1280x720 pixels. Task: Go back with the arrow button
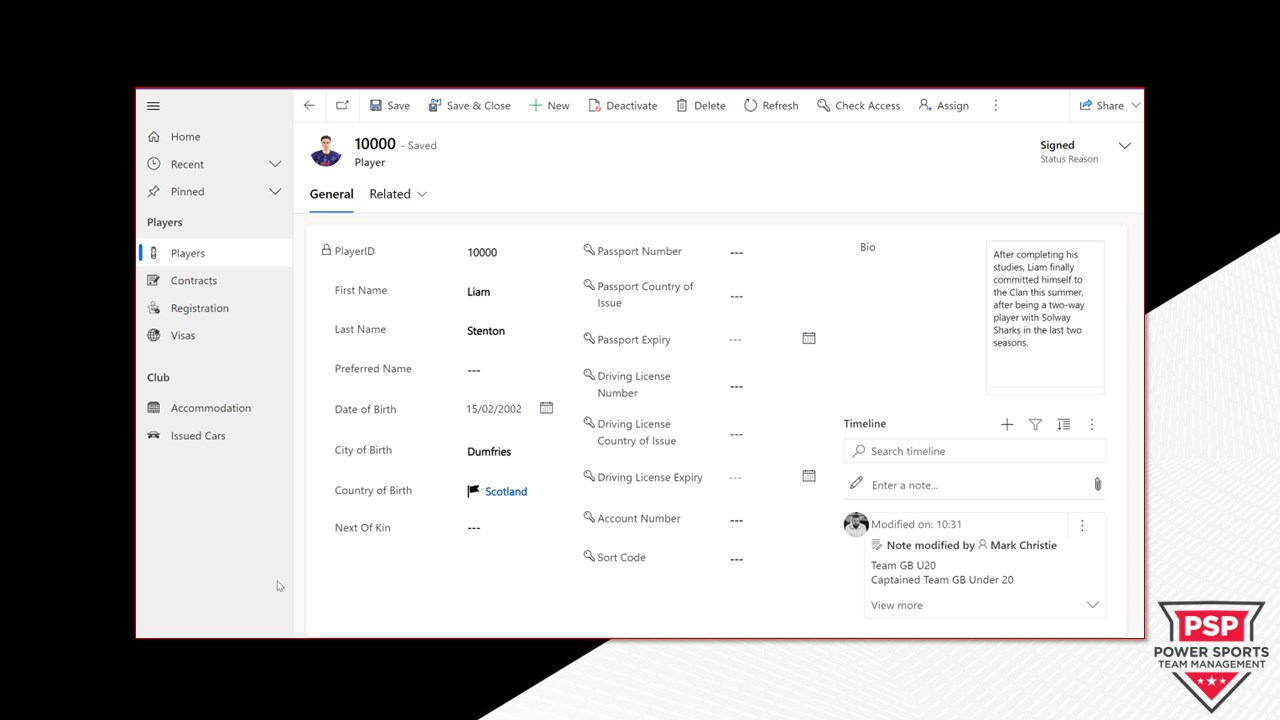coord(309,105)
